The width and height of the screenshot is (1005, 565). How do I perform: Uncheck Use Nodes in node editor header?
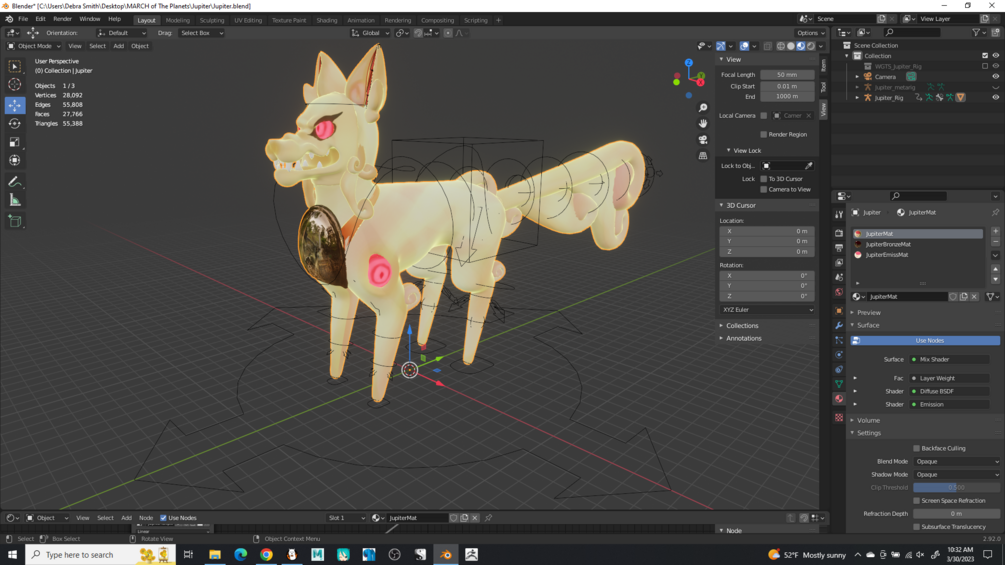point(163,518)
